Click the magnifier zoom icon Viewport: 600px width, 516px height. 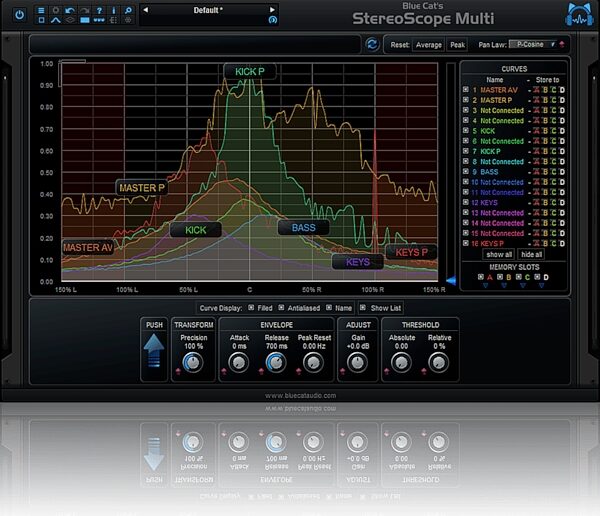(128, 10)
